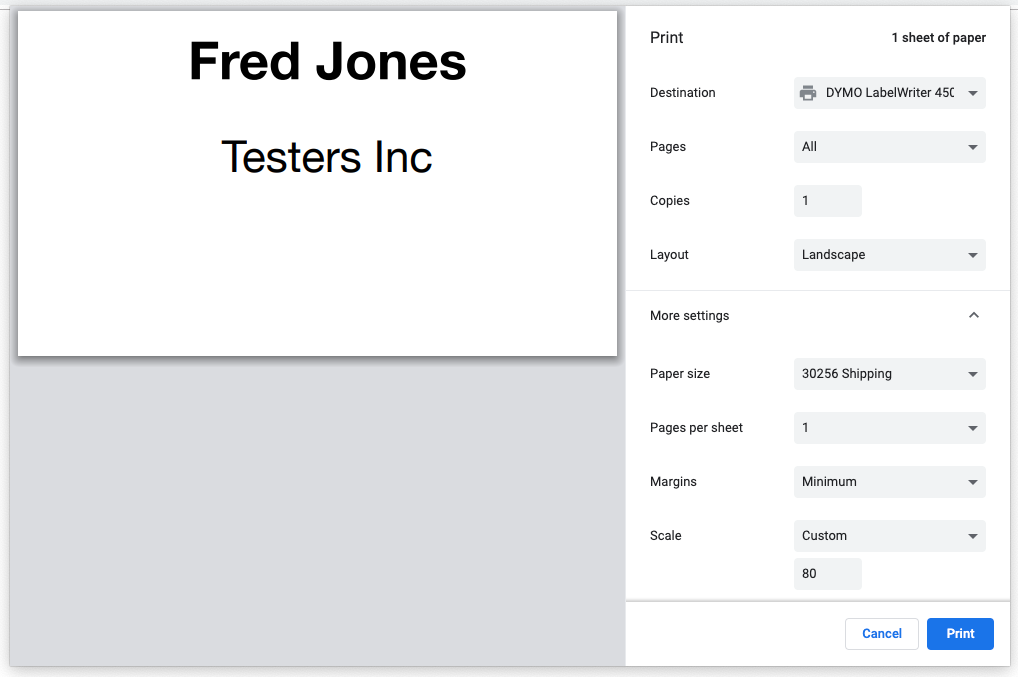Open the Pages dropdown set to All
Image resolution: width=1018 pixels, height=677 pixels.
(889, 147)
